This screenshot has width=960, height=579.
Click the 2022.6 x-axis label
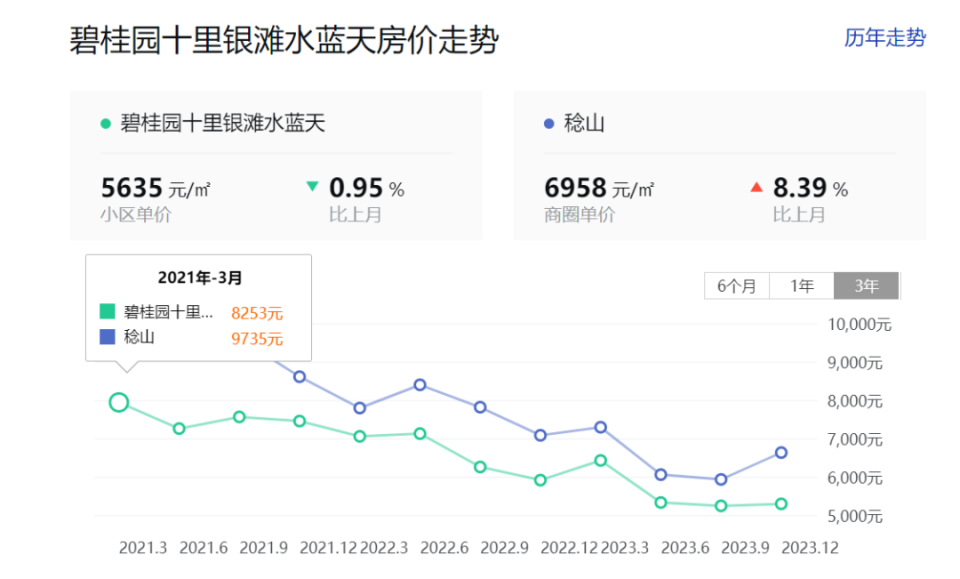(x=444, y=548)
